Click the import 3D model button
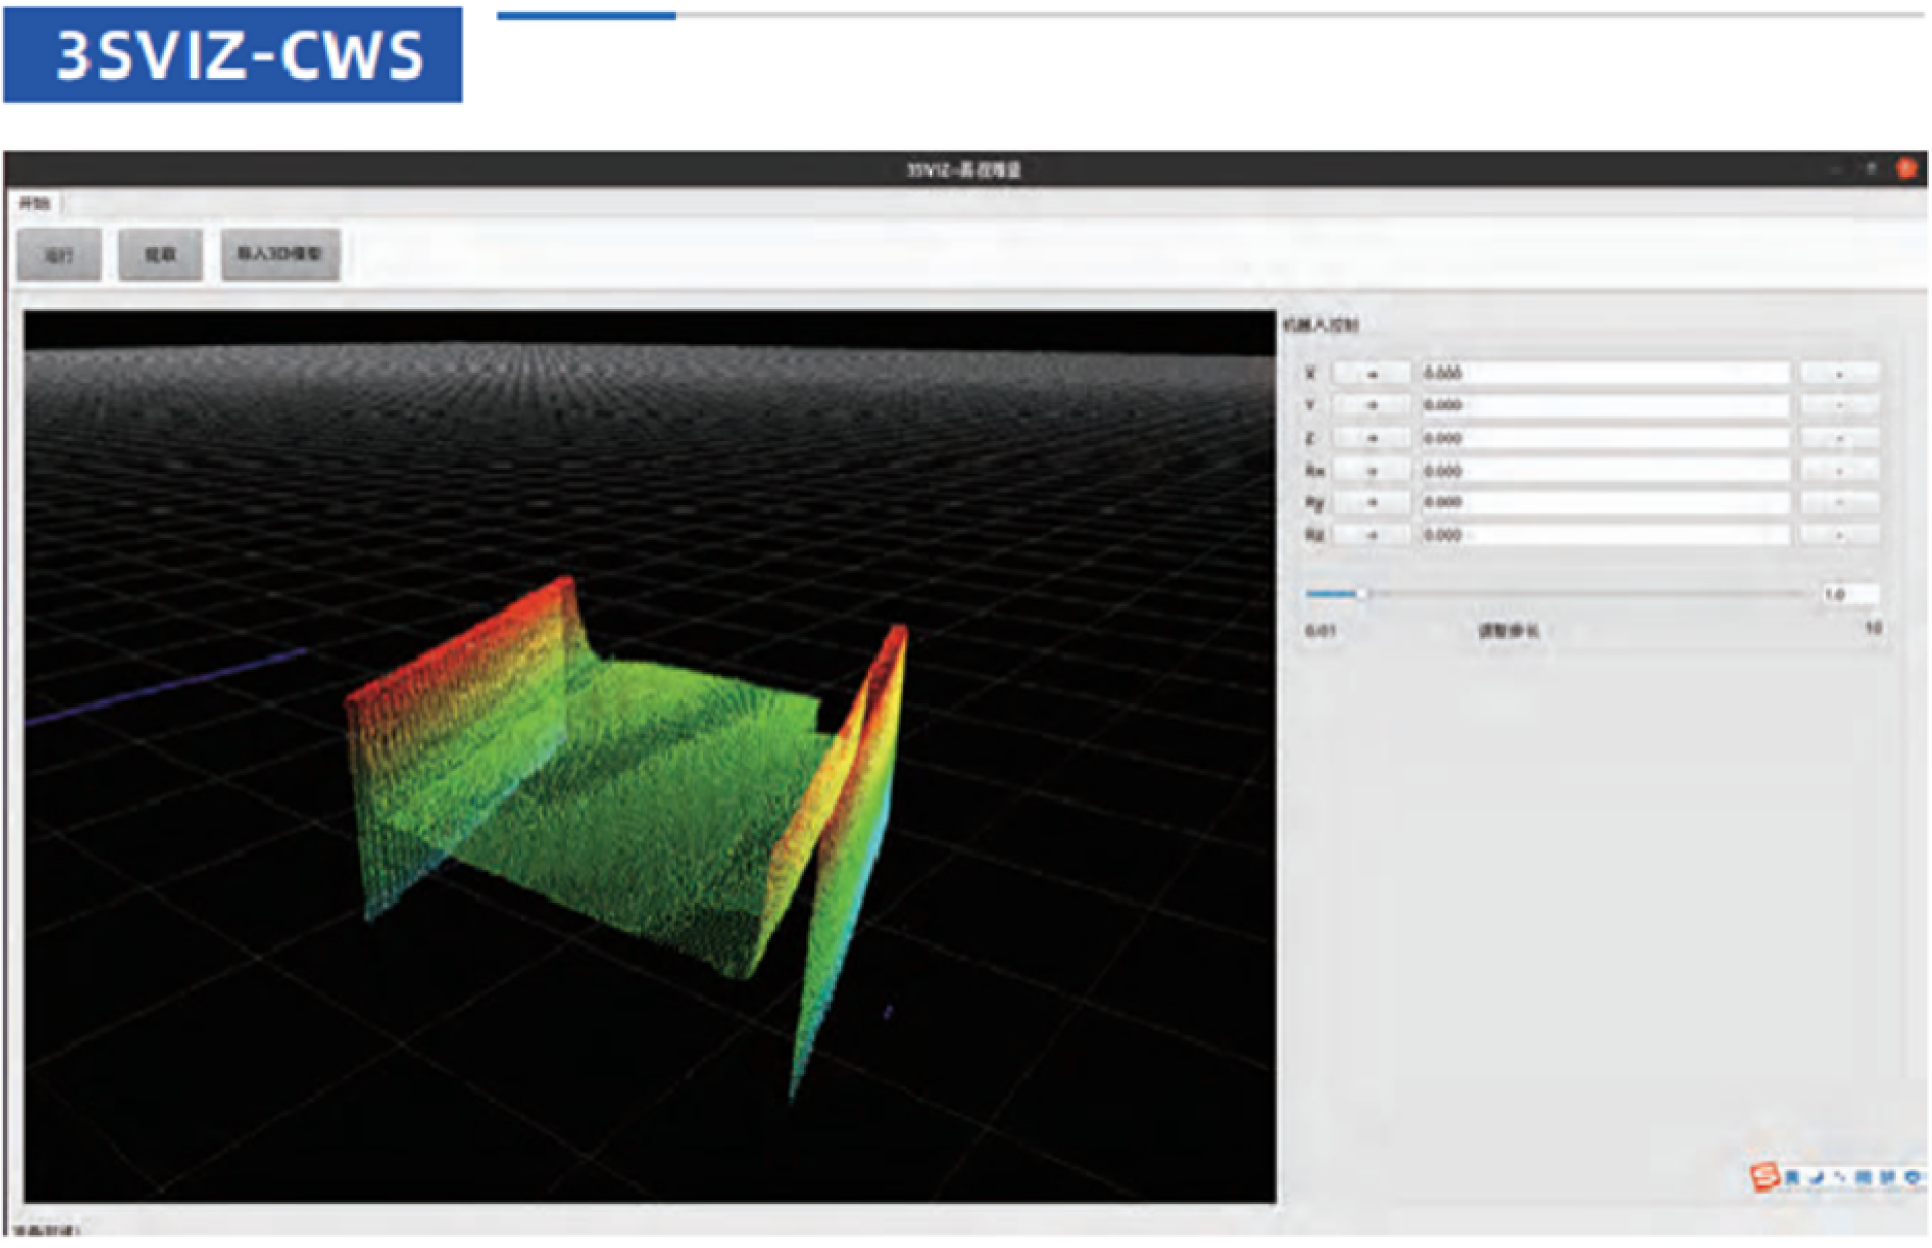This screenshot has height=1248, width=1932. (280, 255)
